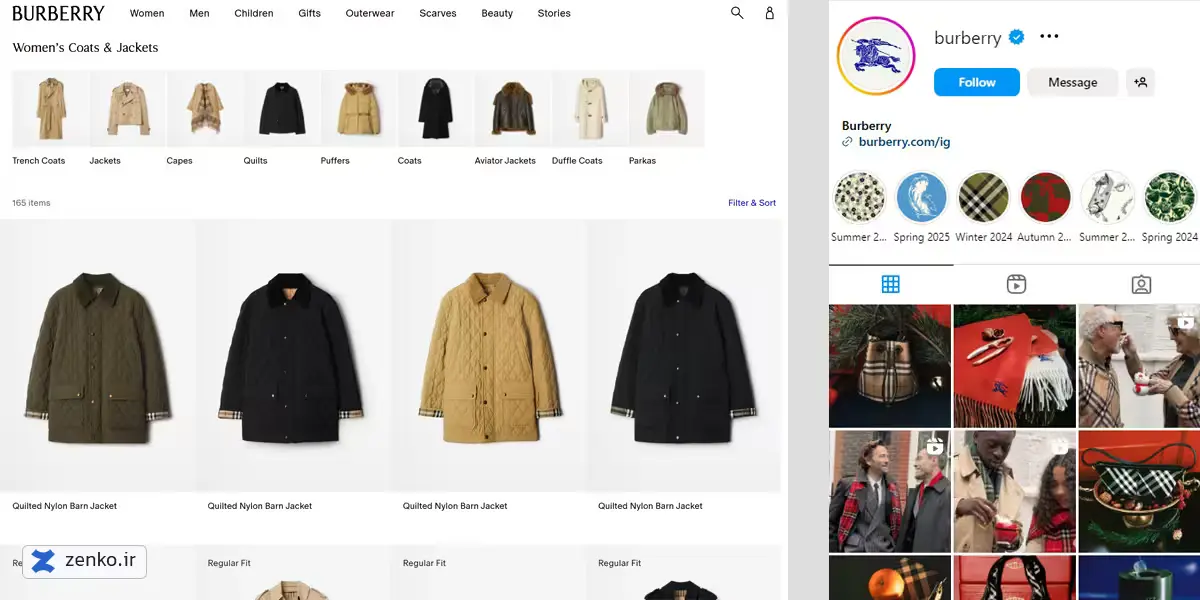Open the Women menu
1200x600 pixels.
(x=147, y=13)
